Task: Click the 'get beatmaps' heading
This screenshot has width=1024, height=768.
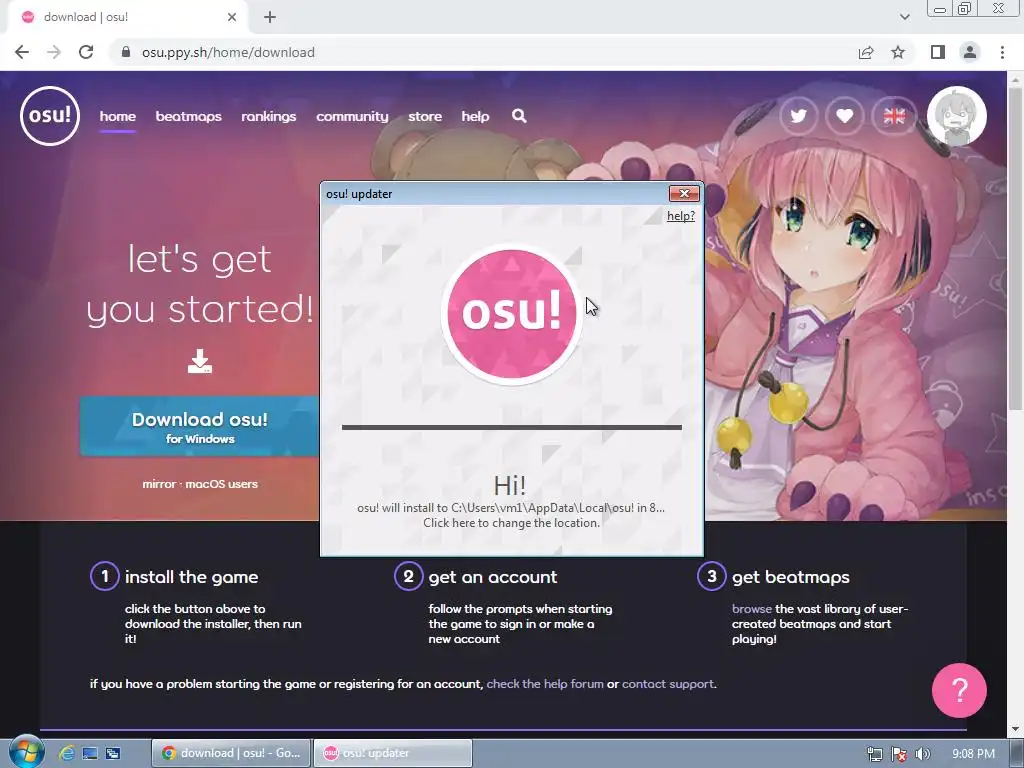Action: [791, 577]
